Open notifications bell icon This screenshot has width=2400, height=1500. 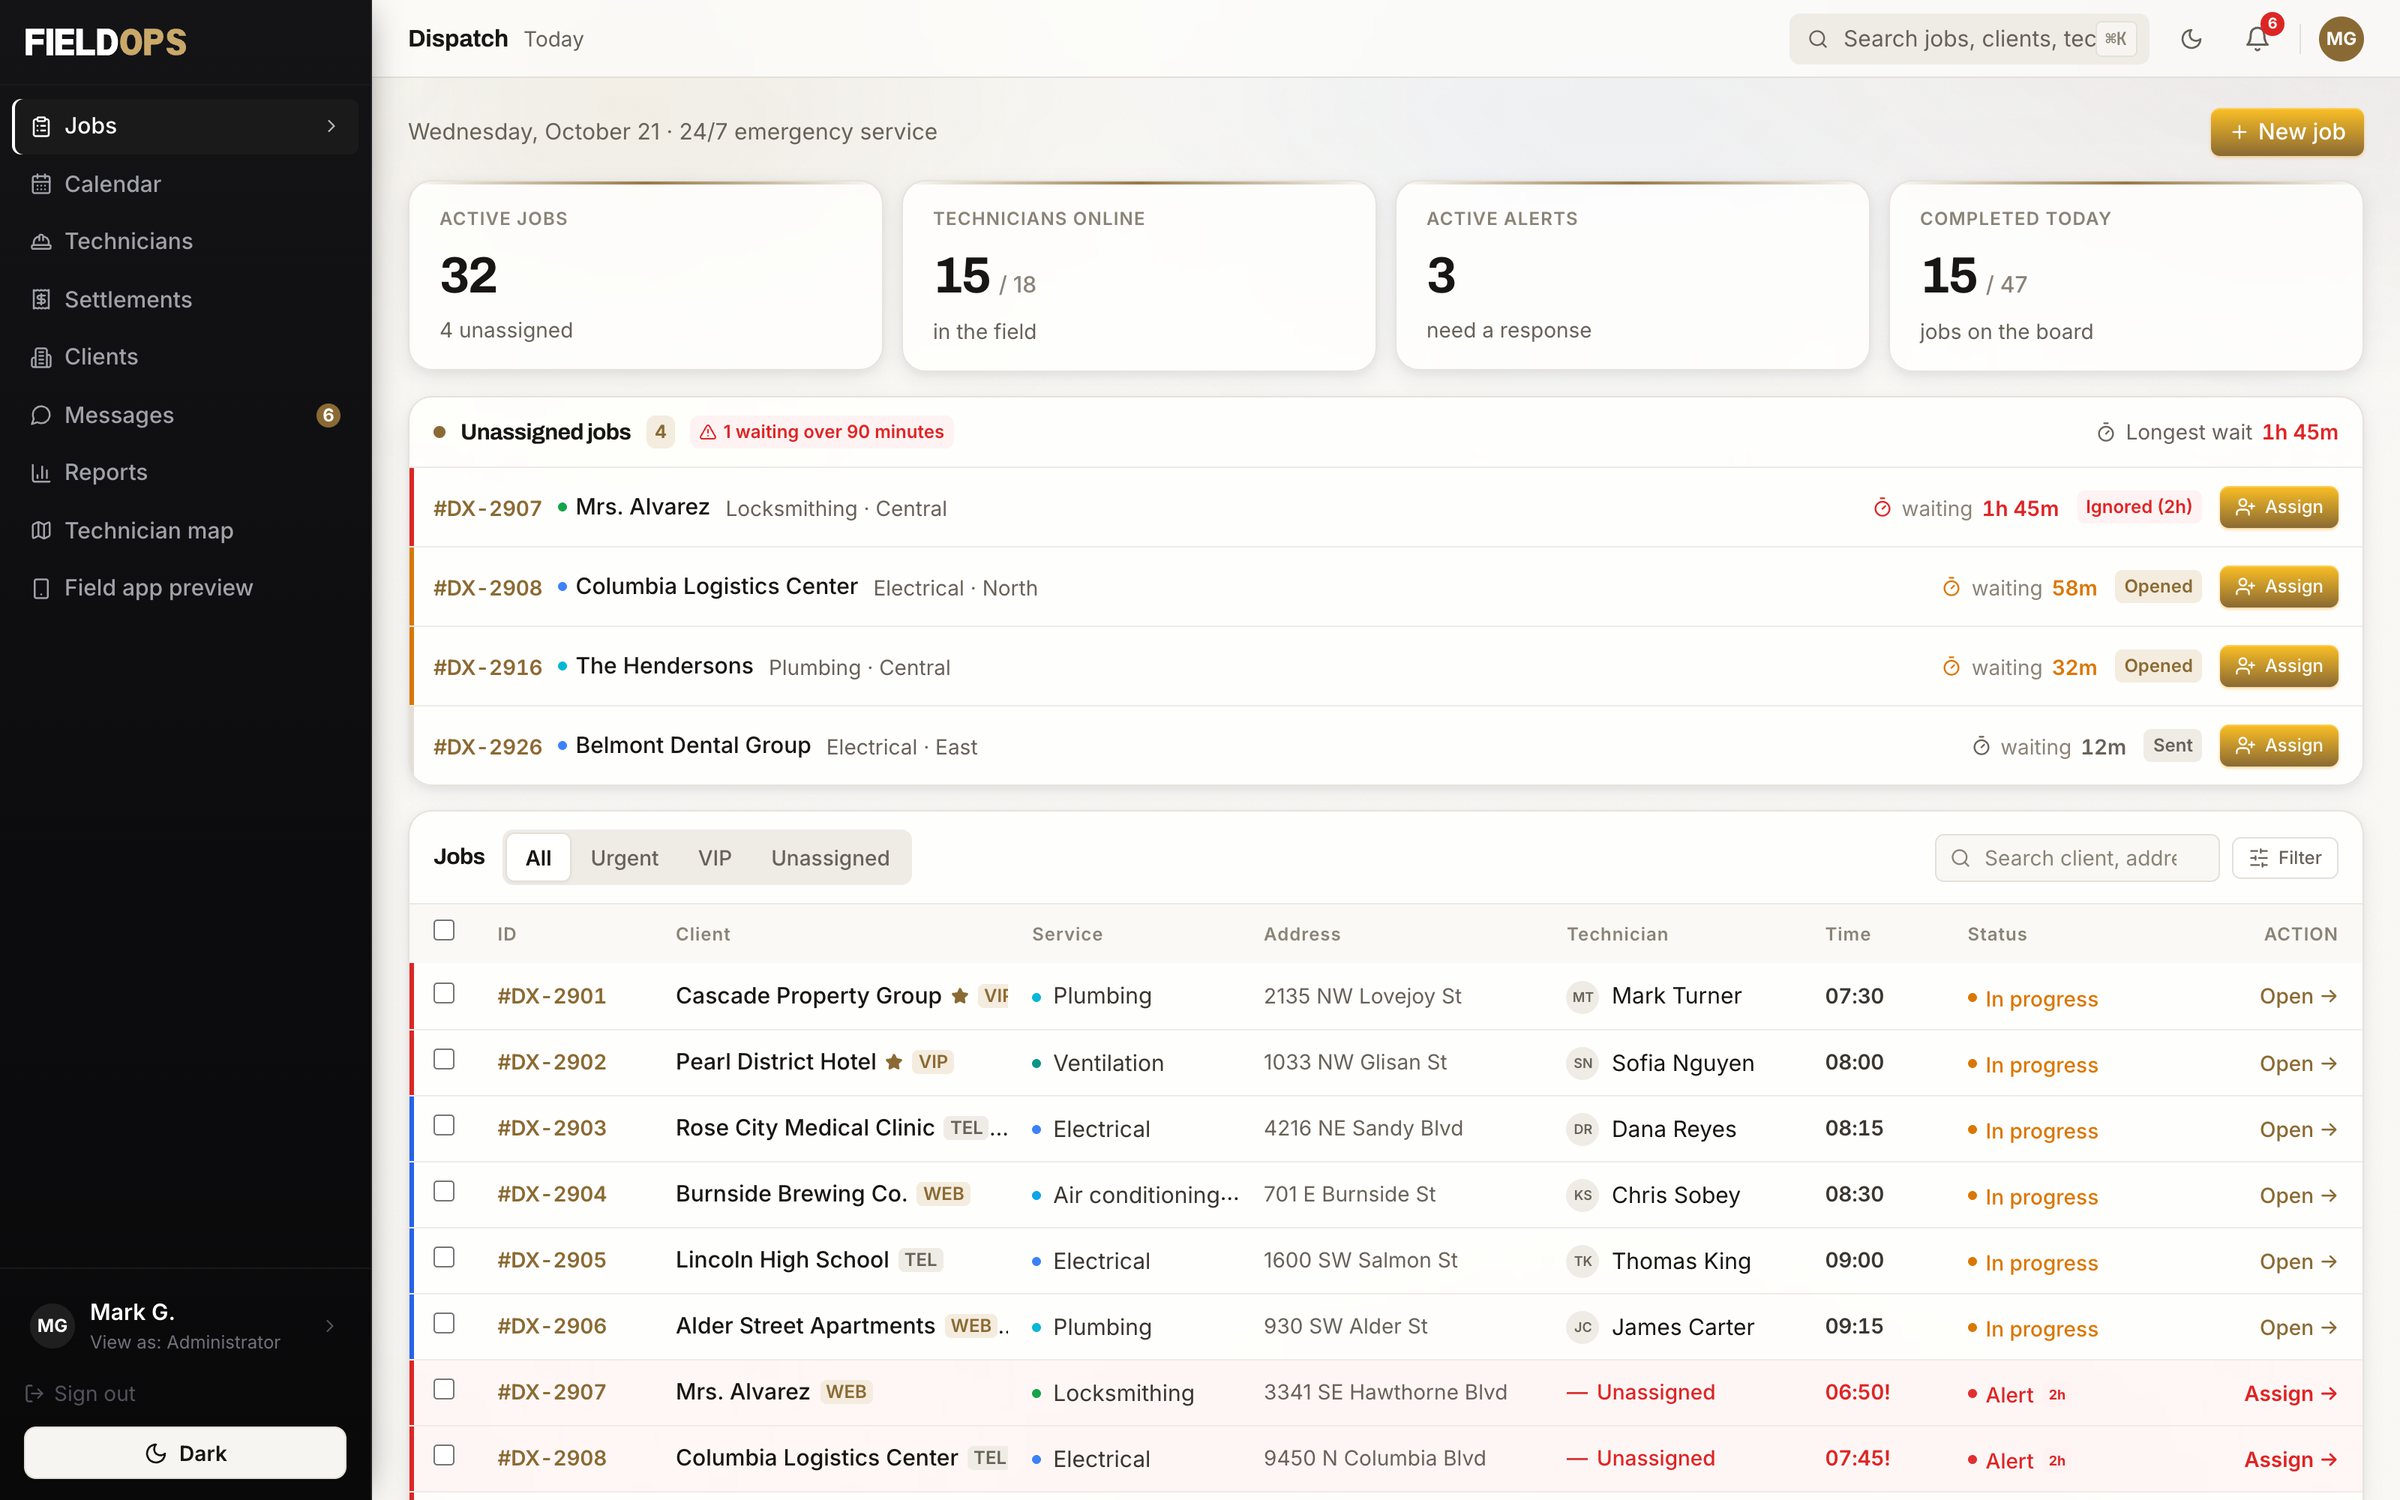(2257, 39)
